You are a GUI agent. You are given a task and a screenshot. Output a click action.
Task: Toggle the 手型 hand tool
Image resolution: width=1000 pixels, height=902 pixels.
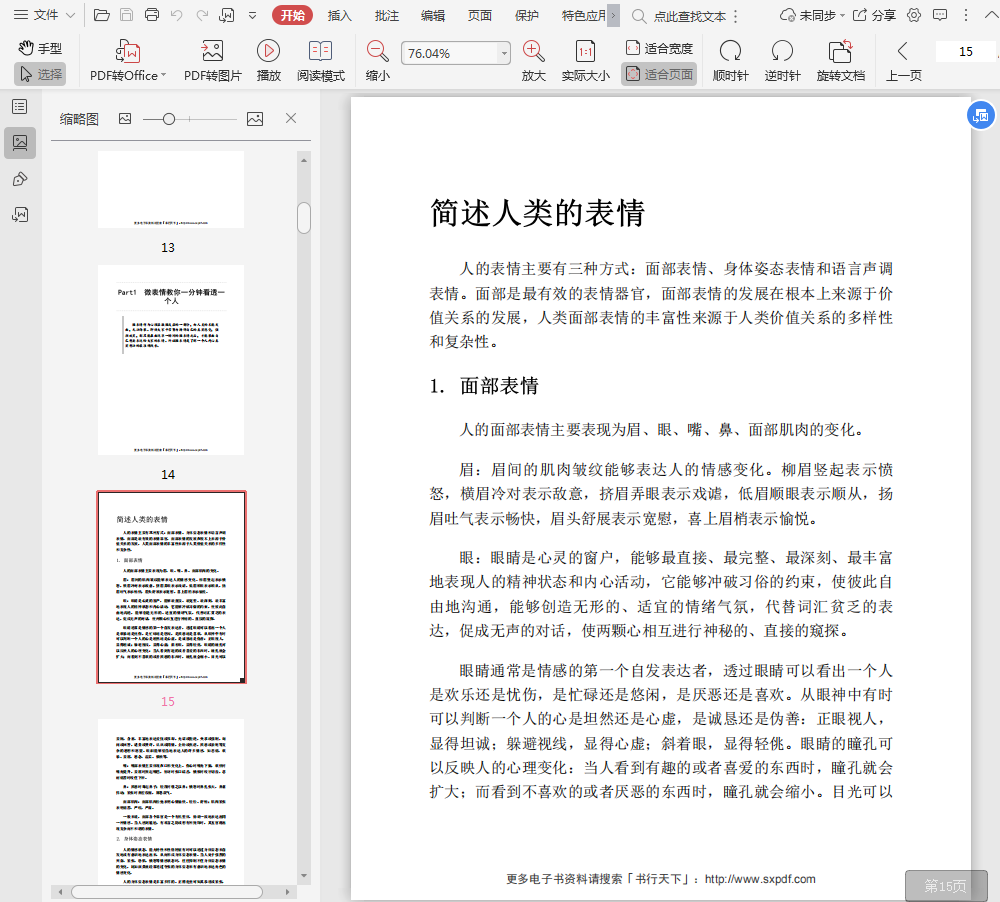click(40, 48)
